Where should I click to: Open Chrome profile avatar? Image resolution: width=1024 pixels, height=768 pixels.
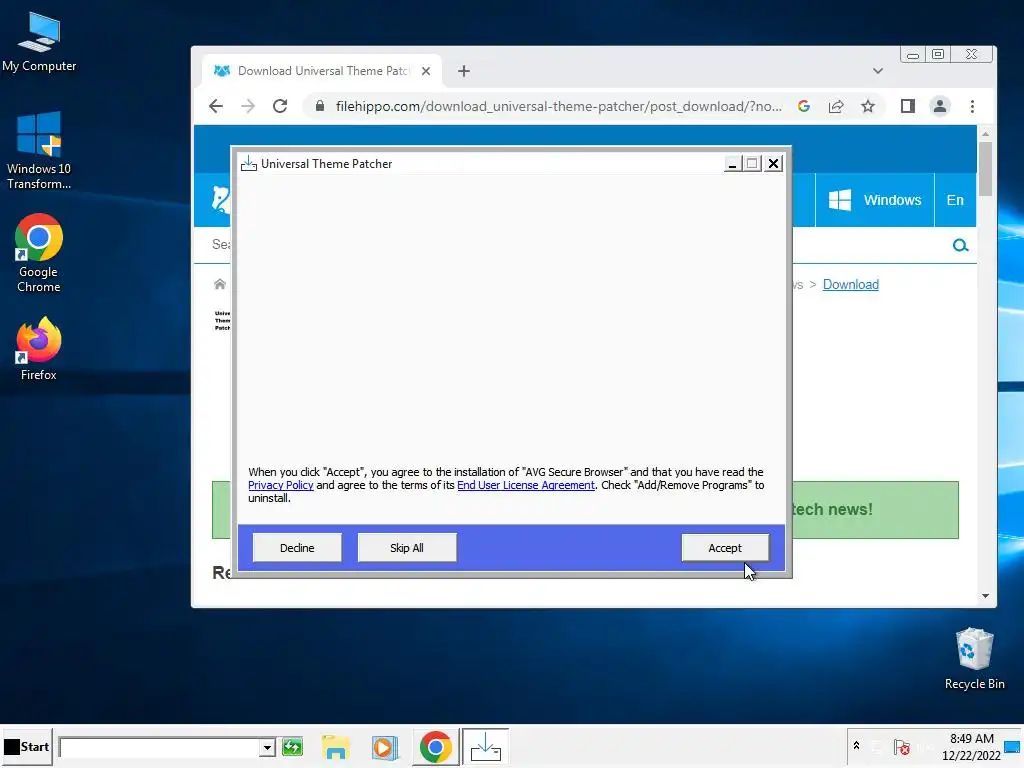940,106
